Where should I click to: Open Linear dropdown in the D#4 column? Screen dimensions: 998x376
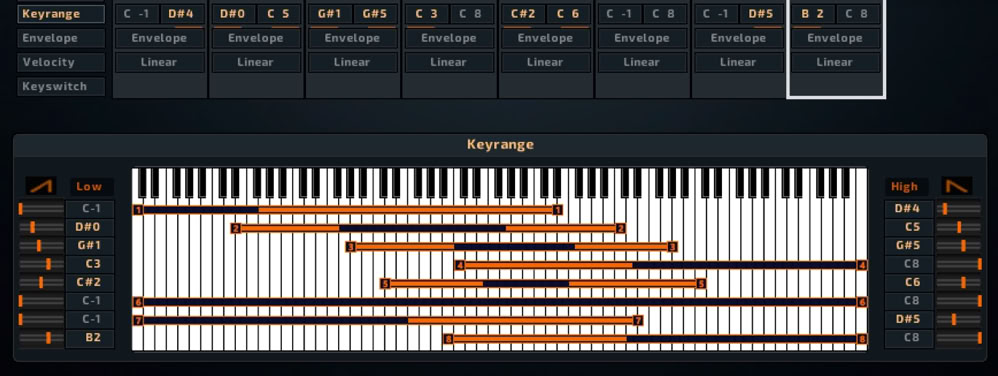[160, 62]
